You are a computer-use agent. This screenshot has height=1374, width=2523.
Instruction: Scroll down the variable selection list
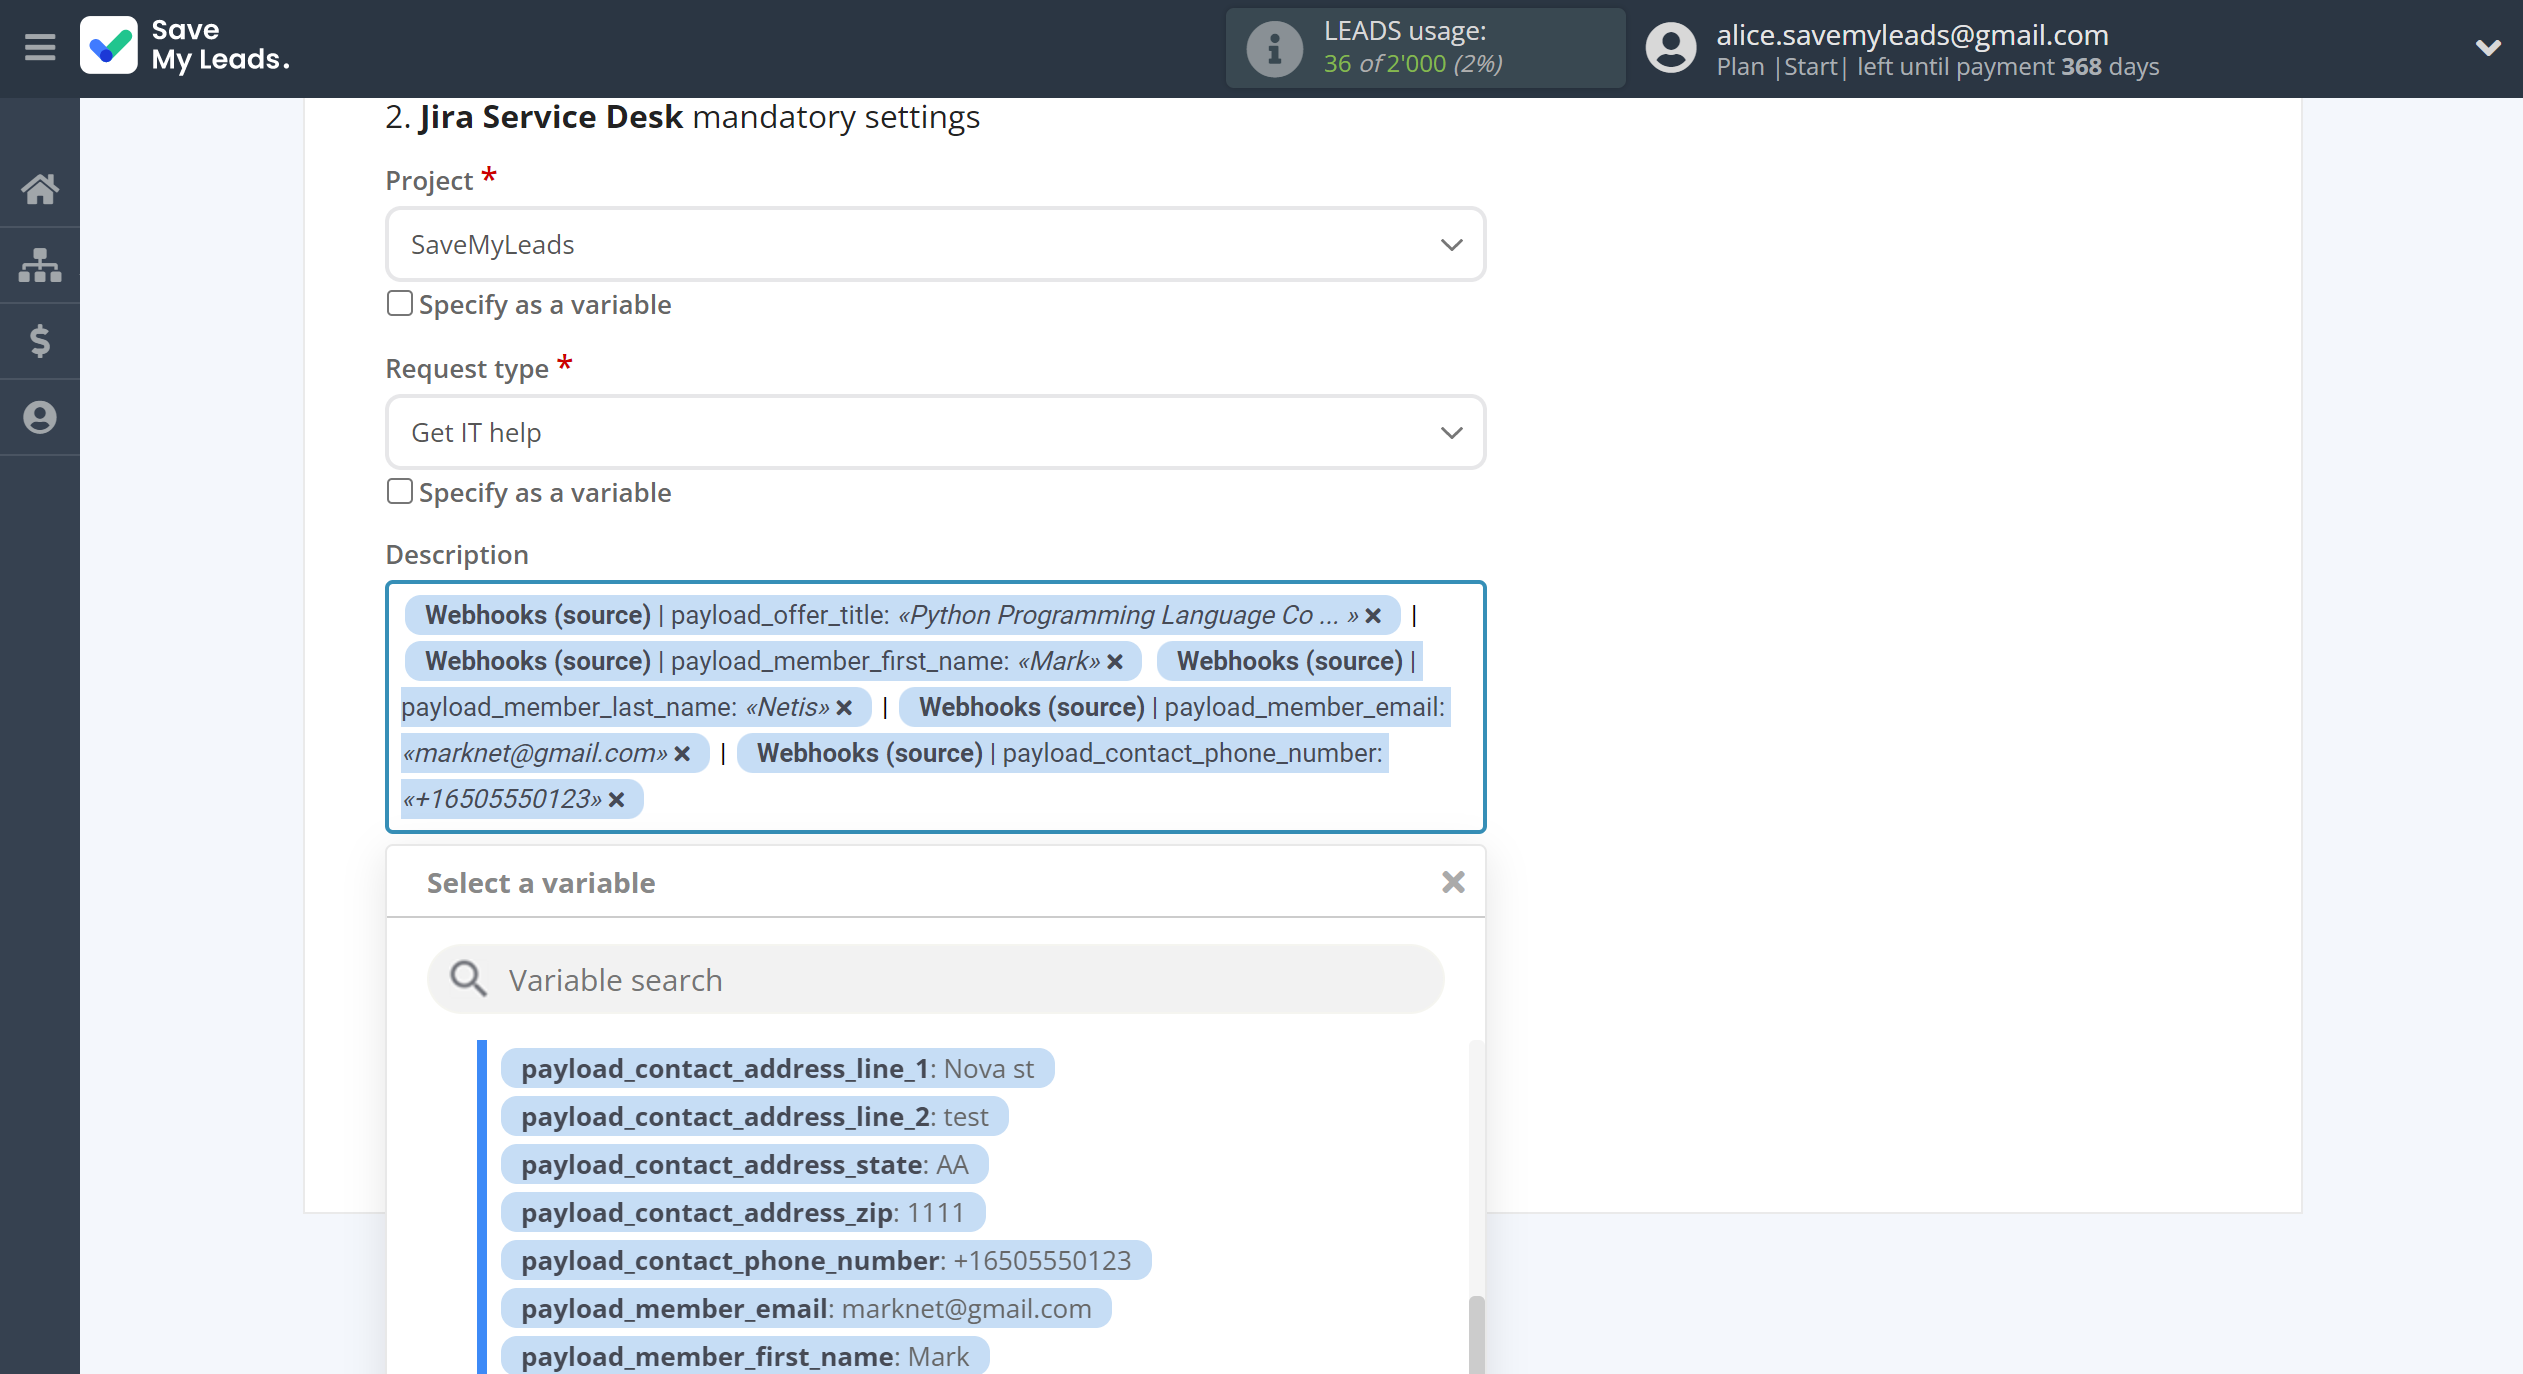tap(1469, 1338)
